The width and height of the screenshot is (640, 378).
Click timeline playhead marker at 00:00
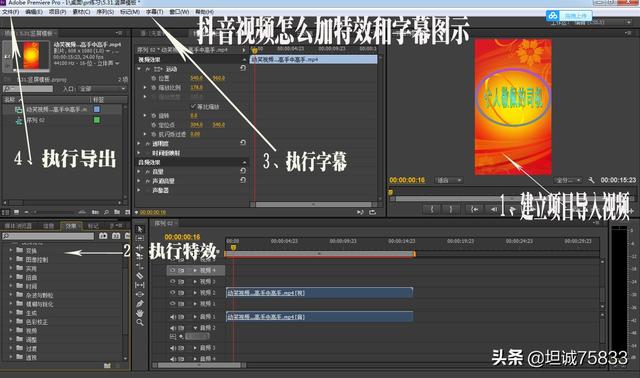(x=233, y=247)
